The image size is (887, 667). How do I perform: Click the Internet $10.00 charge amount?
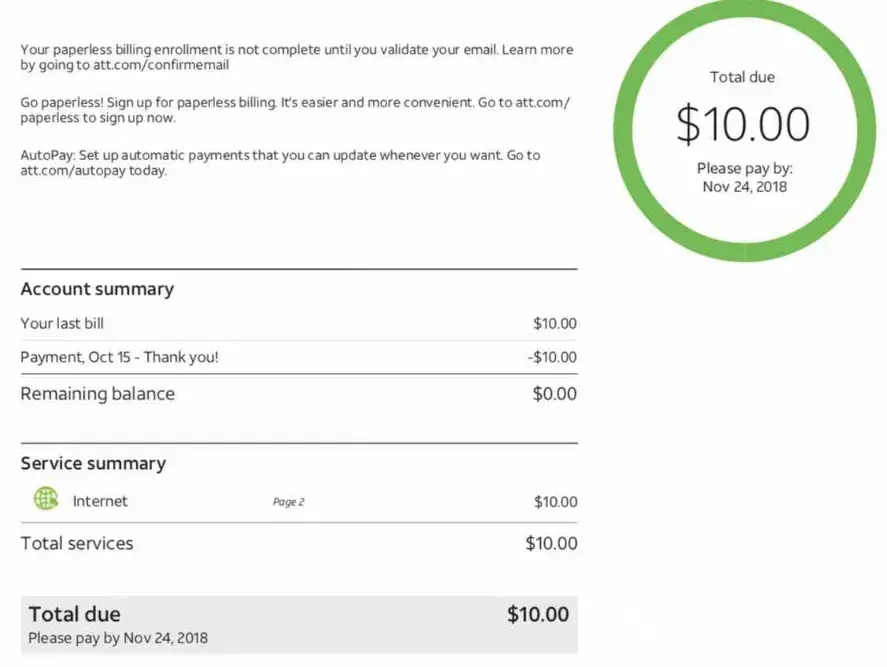click(x=555, y=501)
